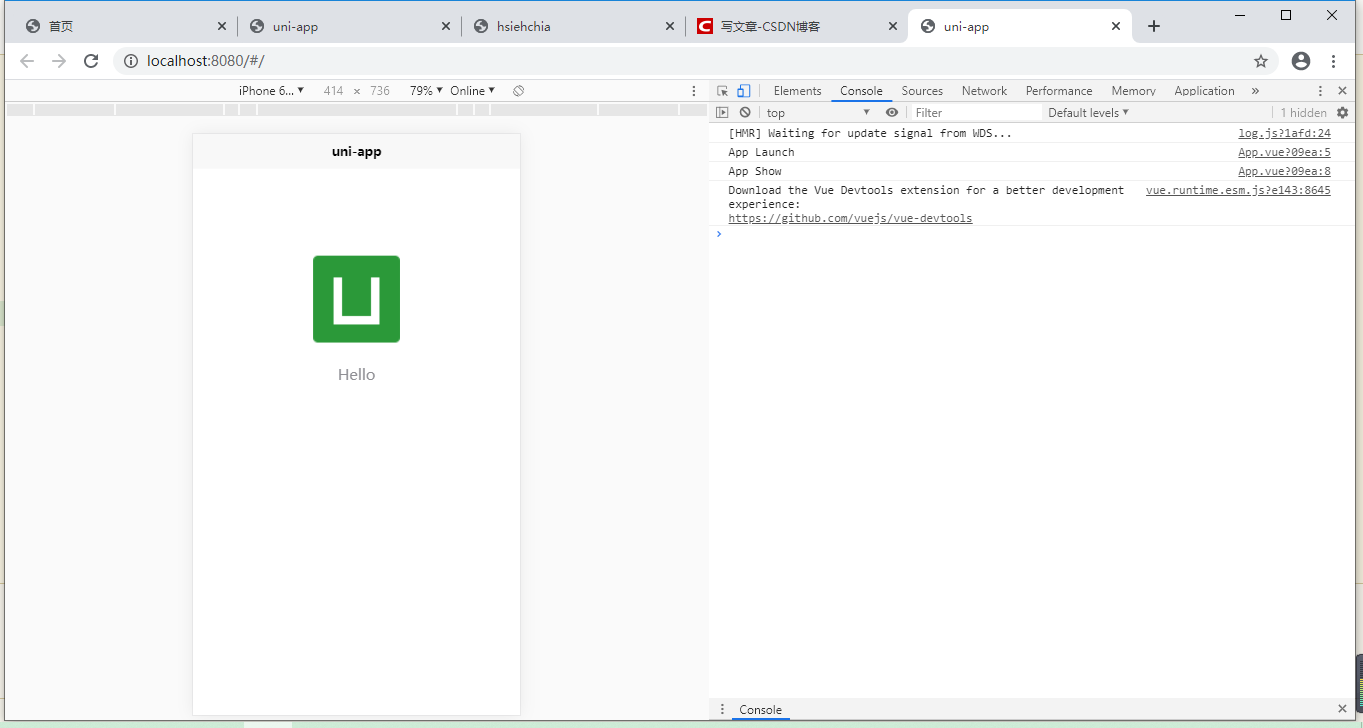This screenshot has height=728, width=1363.
Task: Click the App Show log message
Action: click(x=755, y=171)
